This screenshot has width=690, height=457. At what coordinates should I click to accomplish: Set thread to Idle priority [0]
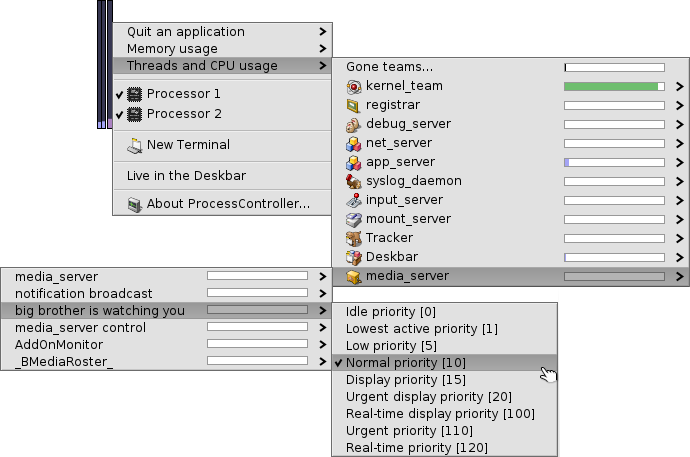pos(444,311)
